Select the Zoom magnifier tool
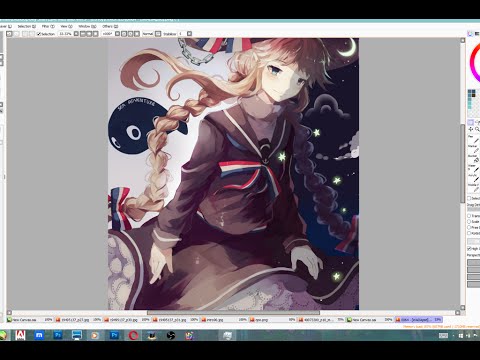The height and width of the screenshot is (360, 480). pos(477,129)
